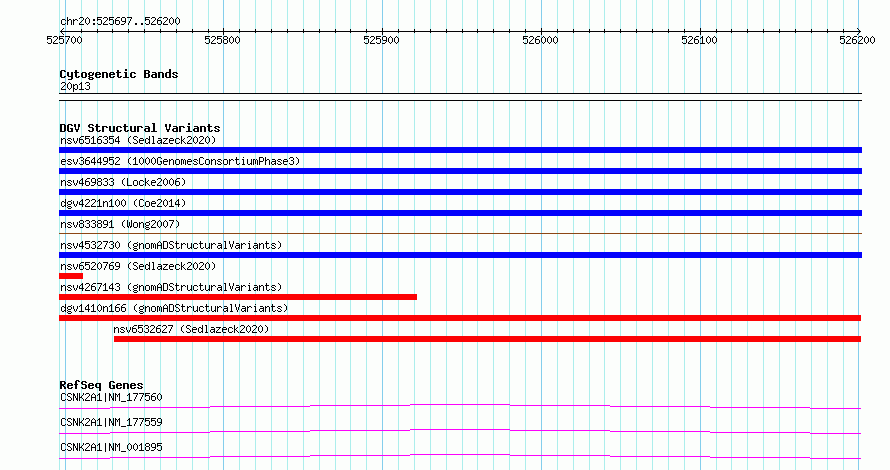Click the CSNK2A1|NM_177560 gene label
The width and height of the screenshot is (890, 470).
coord(111,397)
